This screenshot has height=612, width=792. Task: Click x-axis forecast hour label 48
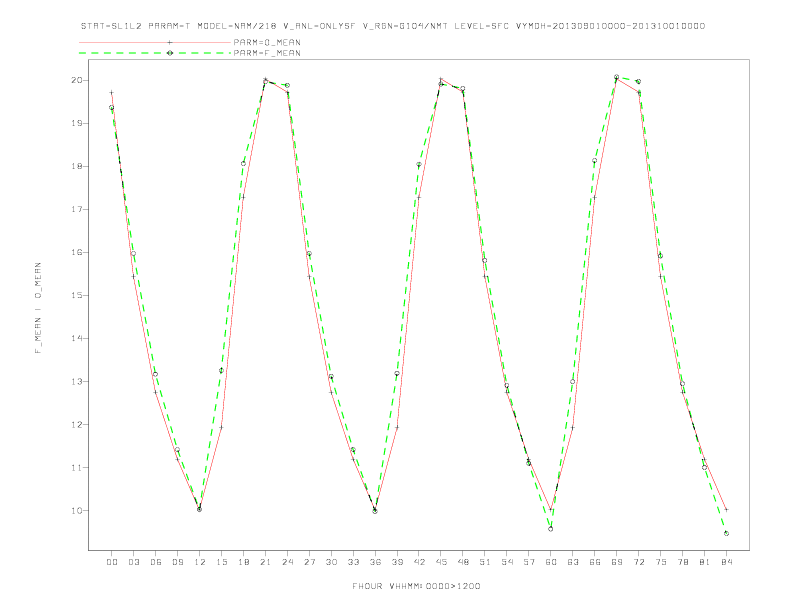(463, 562)
